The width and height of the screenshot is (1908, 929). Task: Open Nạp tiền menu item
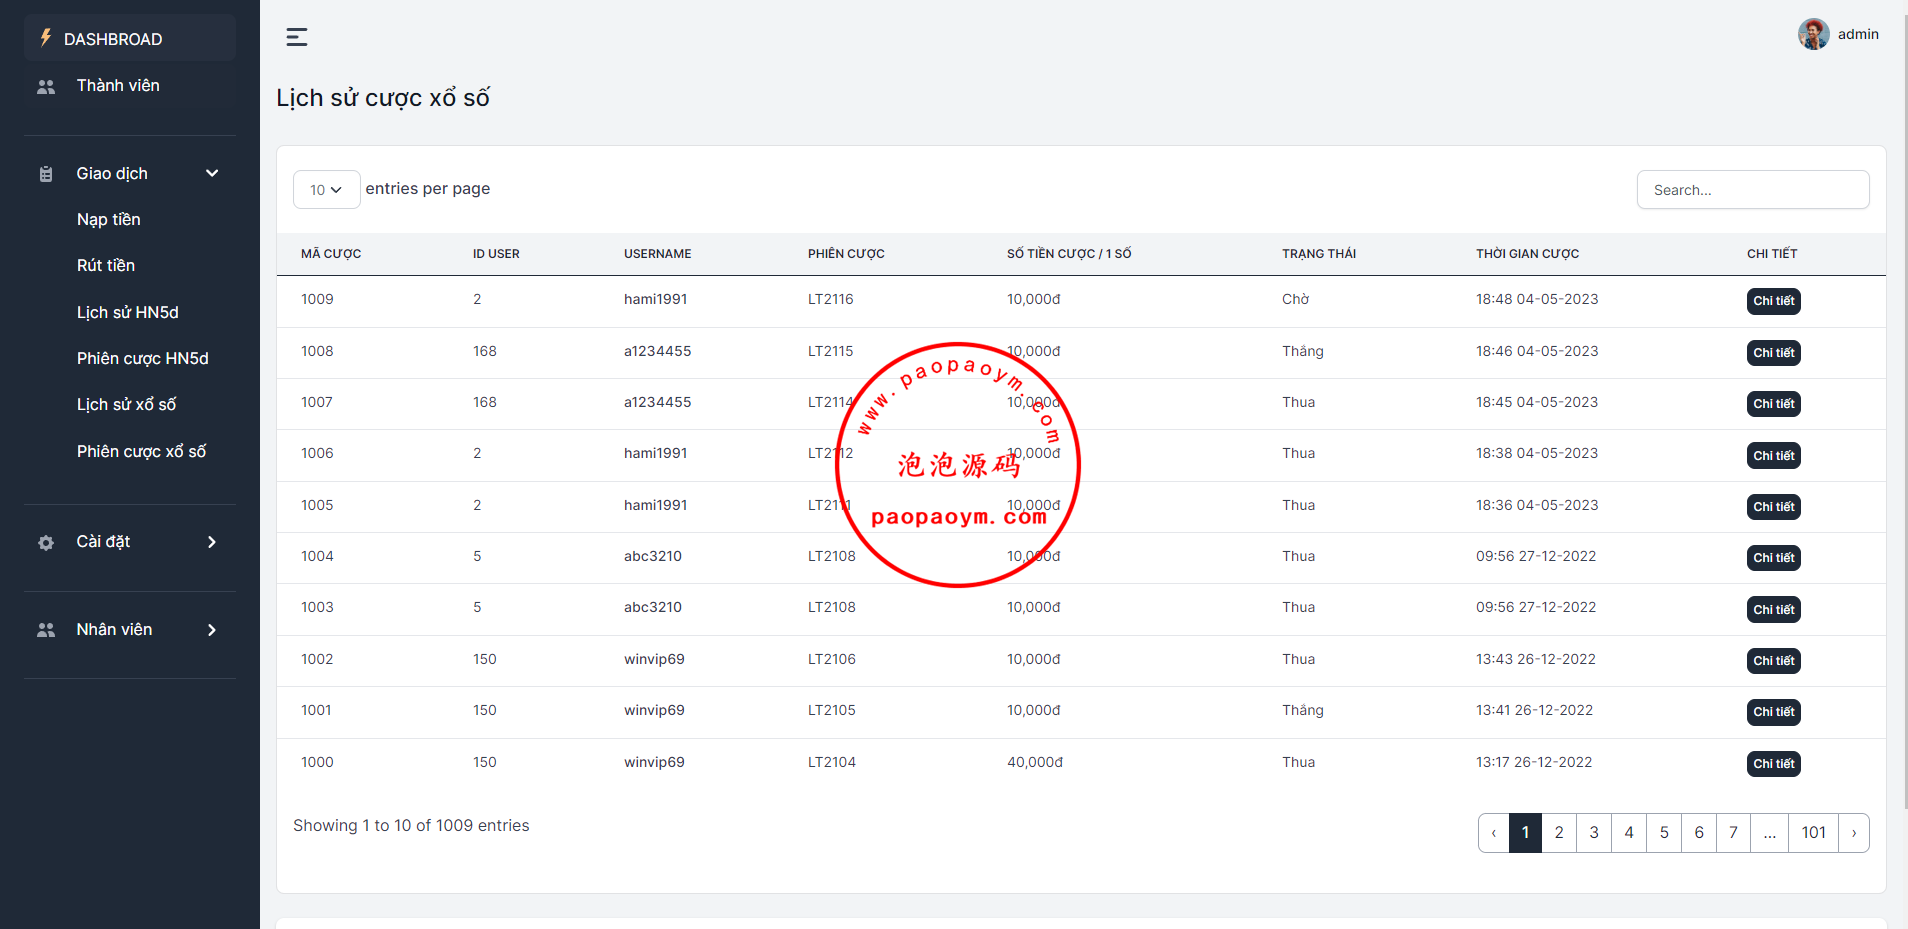pyautogui.click(x=109, y=220)
